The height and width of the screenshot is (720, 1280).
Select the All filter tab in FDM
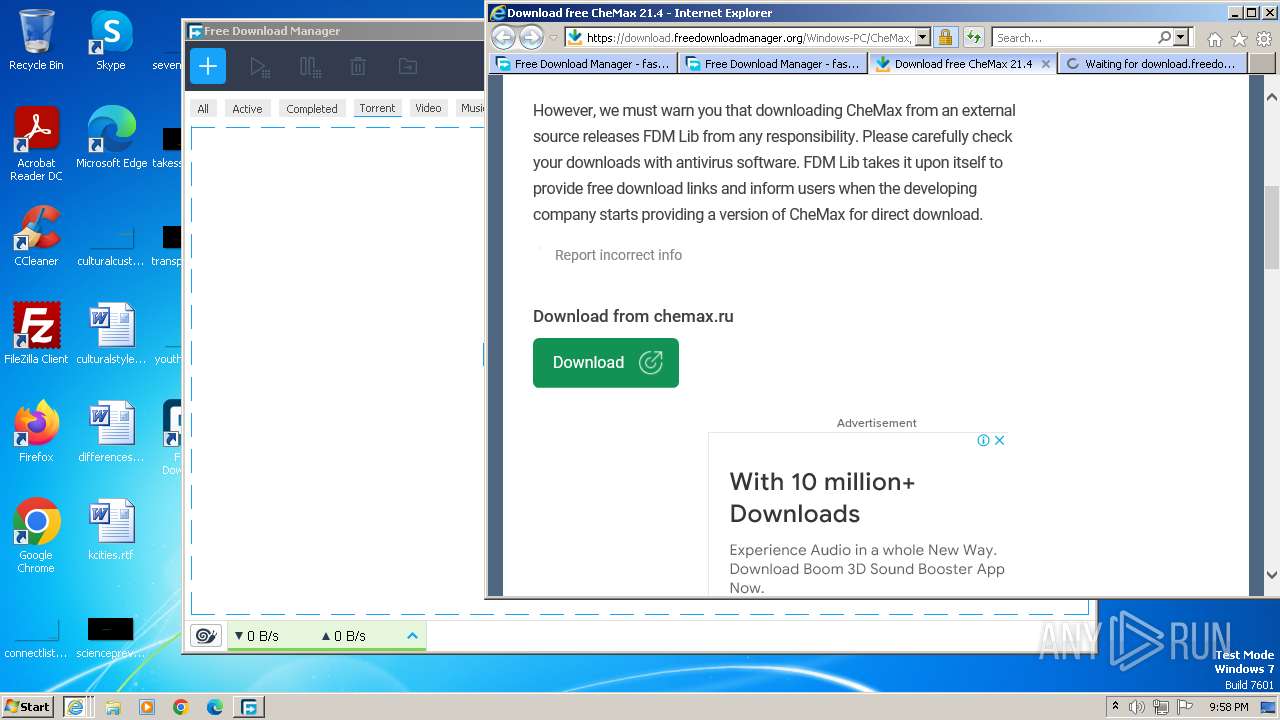[203, 108]
